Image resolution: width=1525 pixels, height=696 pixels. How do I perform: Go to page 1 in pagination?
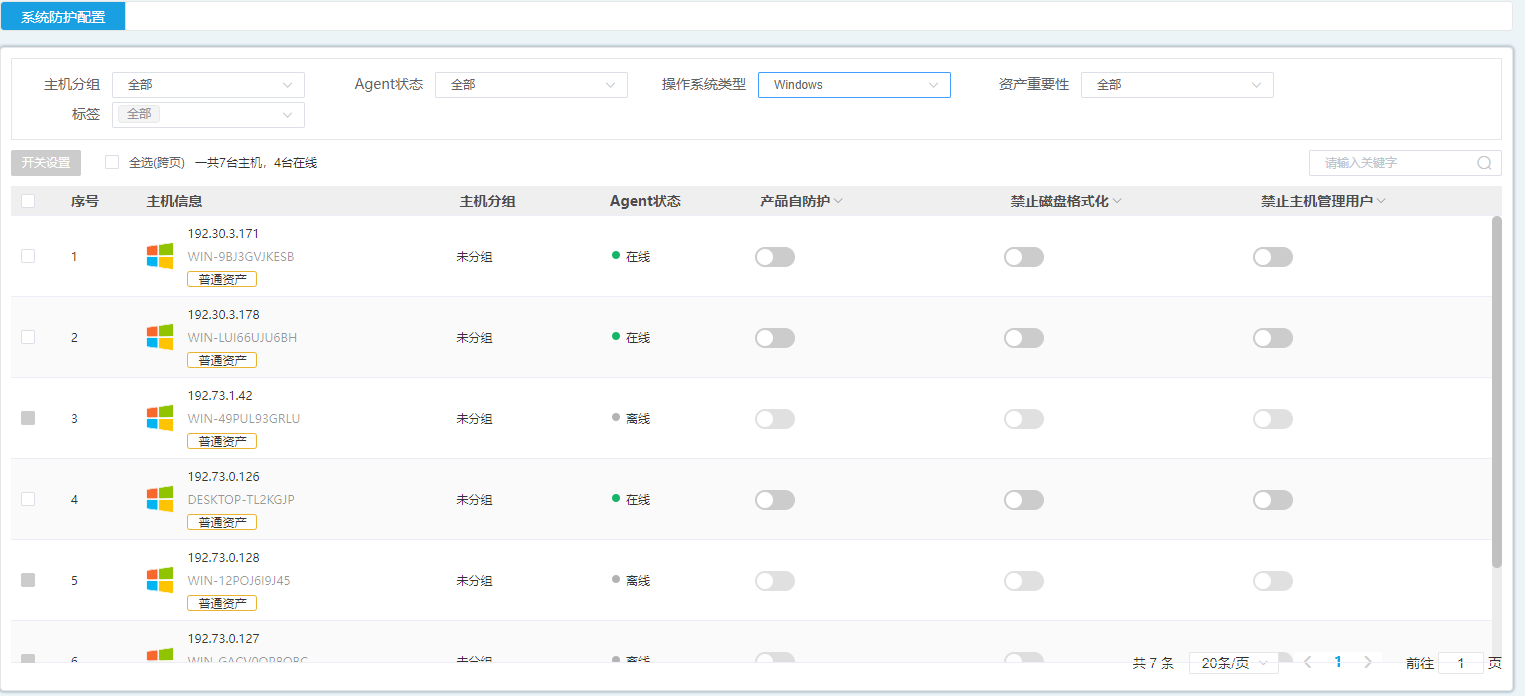point(1338,662)
